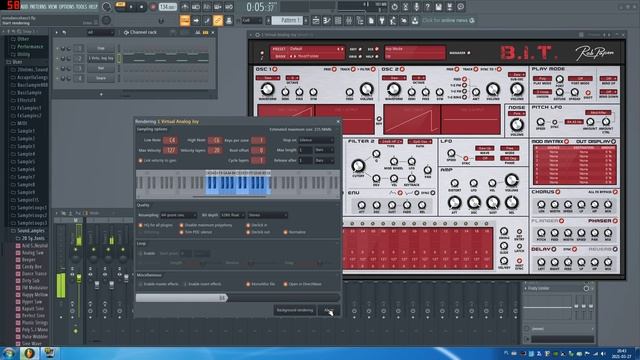Click the rendering progress bar
The height and width of the screenshot is (360, 640).
[238, 298]
